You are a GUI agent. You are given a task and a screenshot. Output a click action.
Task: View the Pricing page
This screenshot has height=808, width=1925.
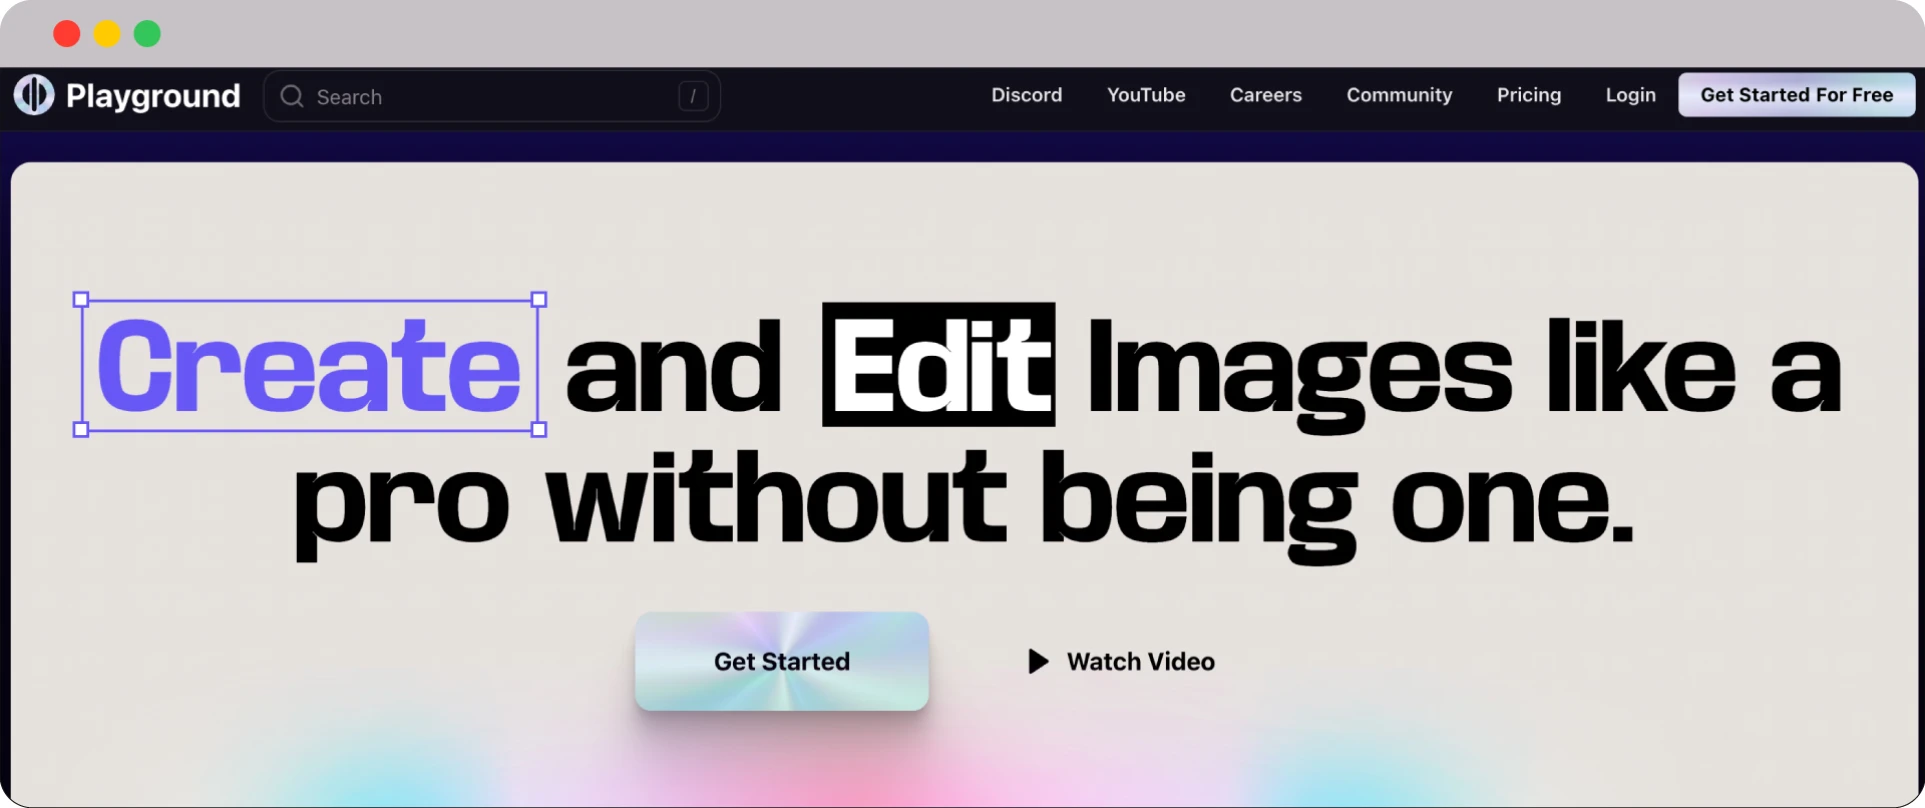[x=1529, y=95]
